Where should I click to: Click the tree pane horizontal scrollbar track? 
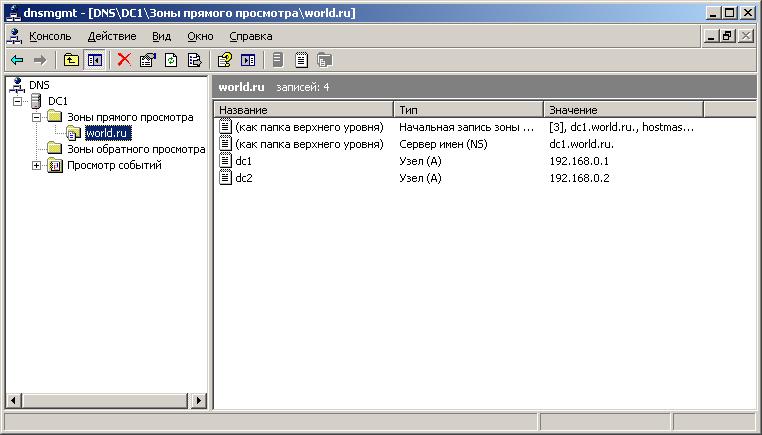pyautogui.click(x=104, y=400)
